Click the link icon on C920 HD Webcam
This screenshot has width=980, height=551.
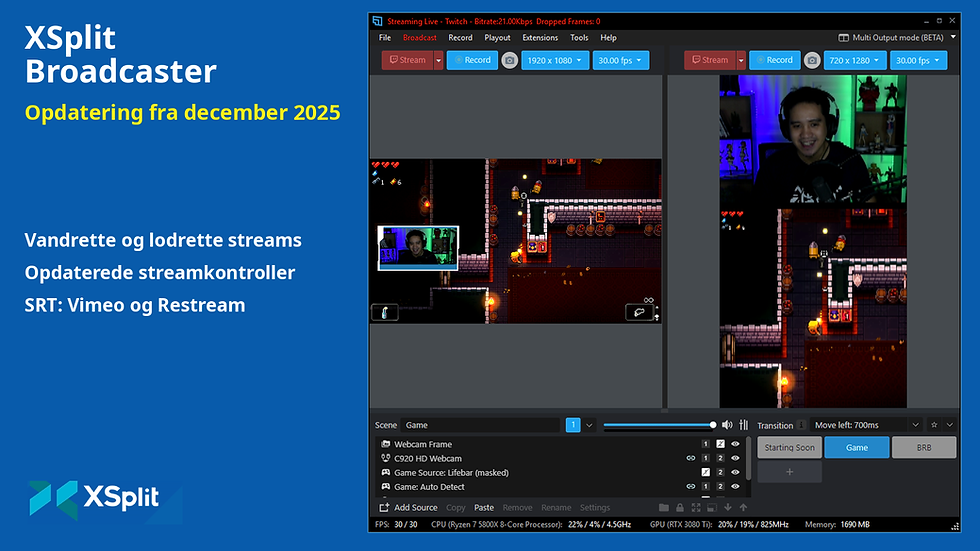pos(691,459)
